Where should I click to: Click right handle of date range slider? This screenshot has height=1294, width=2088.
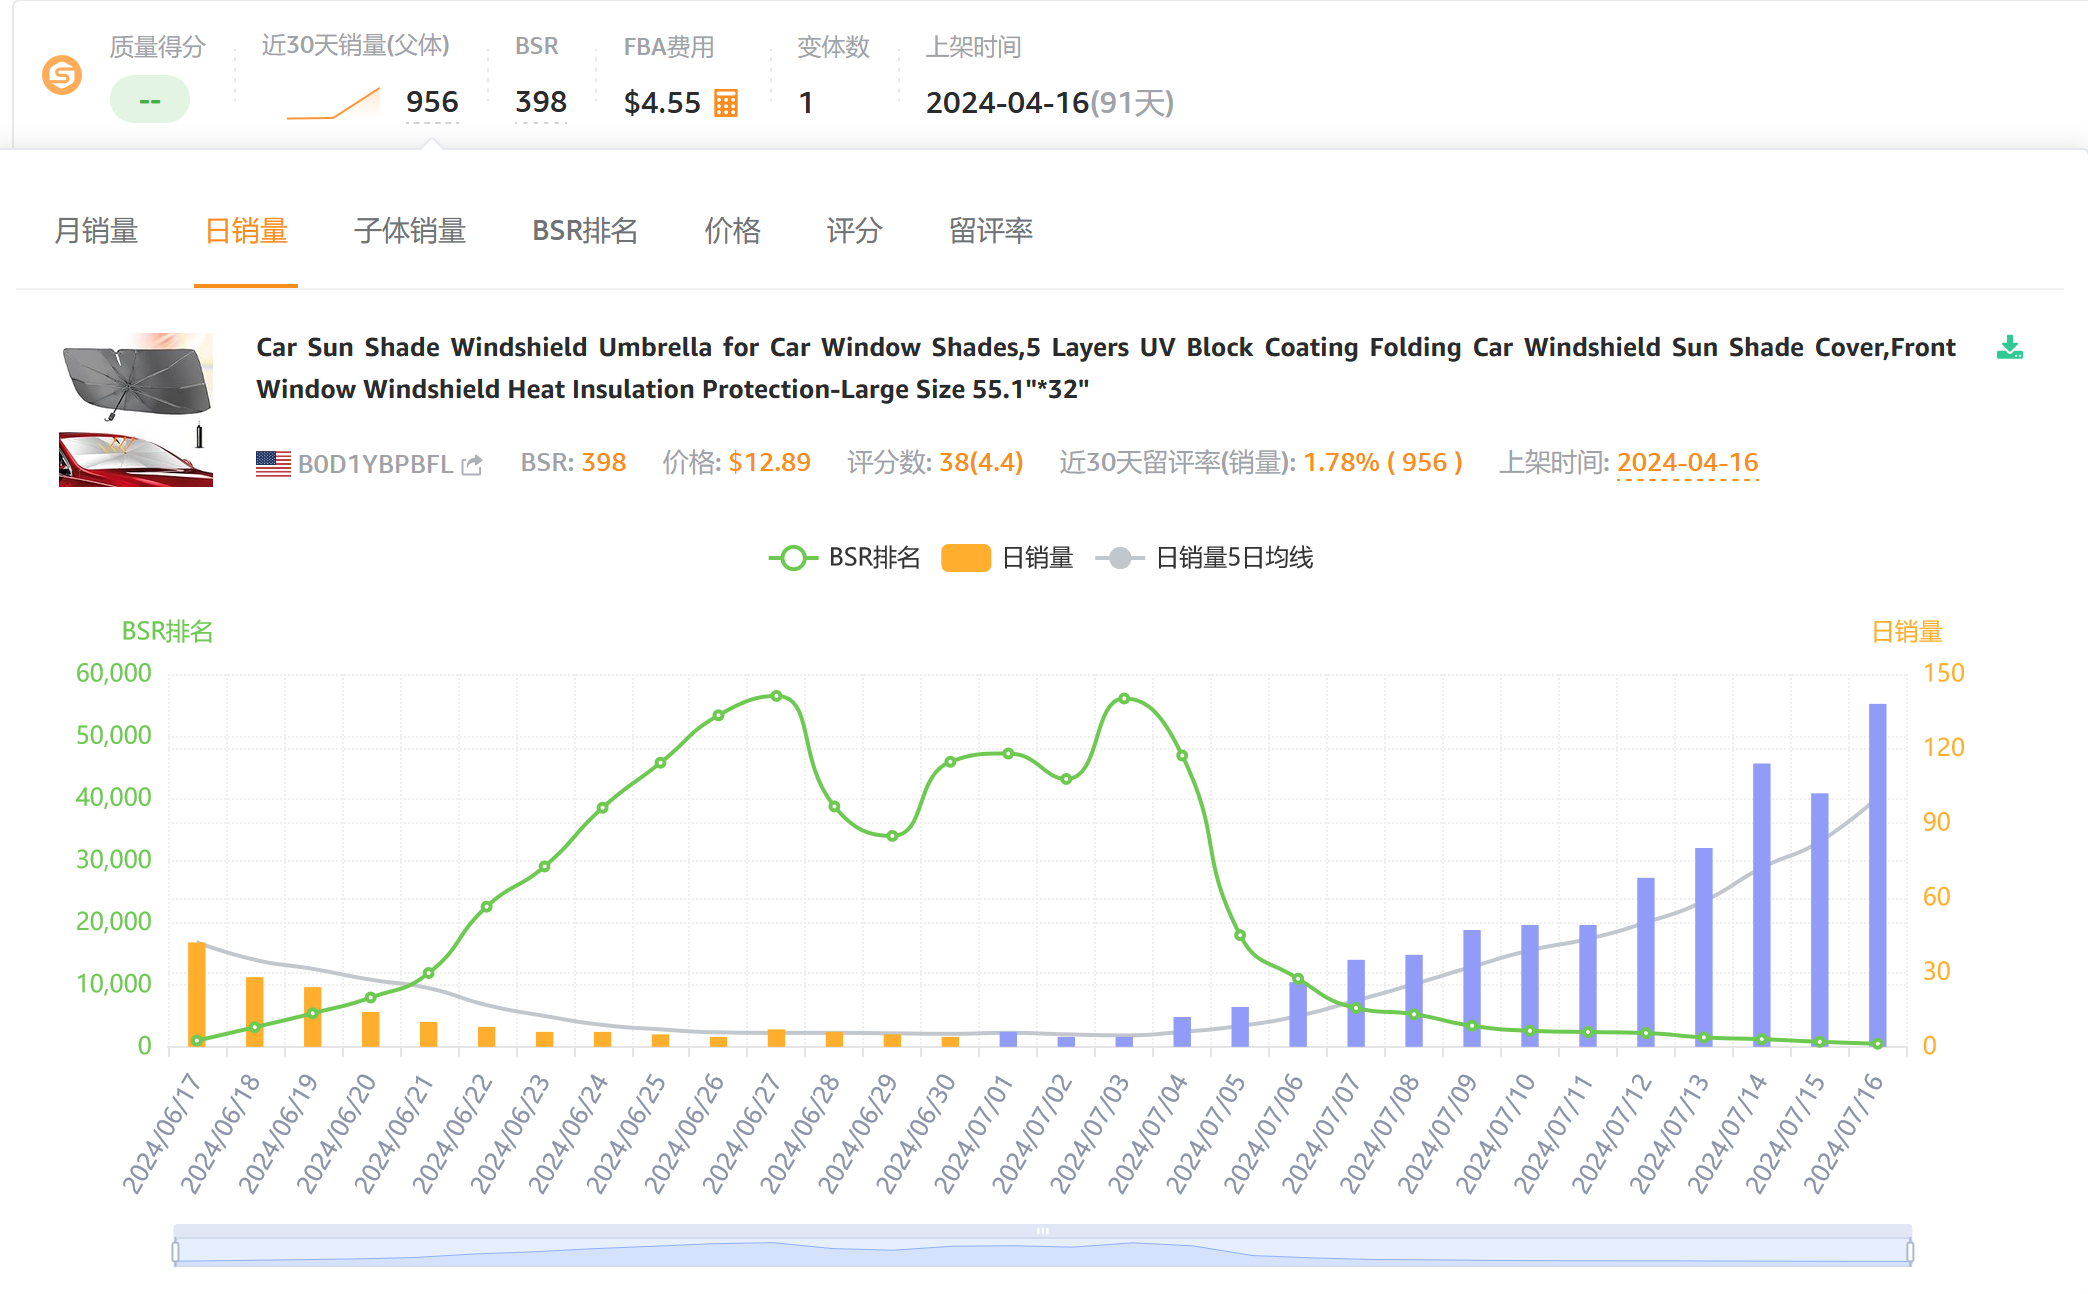tap(1910, 1251)
